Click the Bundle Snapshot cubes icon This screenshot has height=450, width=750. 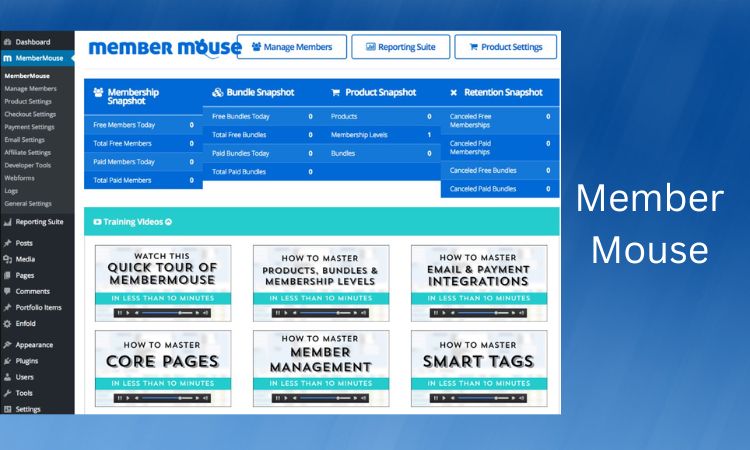click(218, 92)
